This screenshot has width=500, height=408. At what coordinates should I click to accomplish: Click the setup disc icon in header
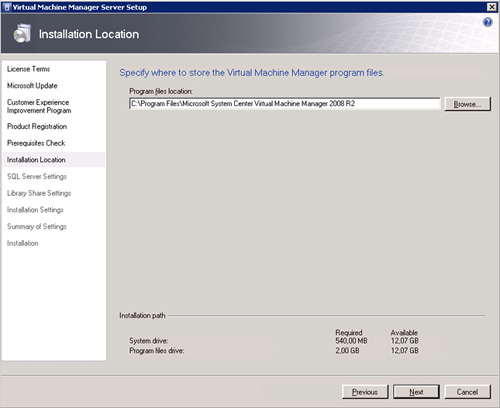pos(22,33)
